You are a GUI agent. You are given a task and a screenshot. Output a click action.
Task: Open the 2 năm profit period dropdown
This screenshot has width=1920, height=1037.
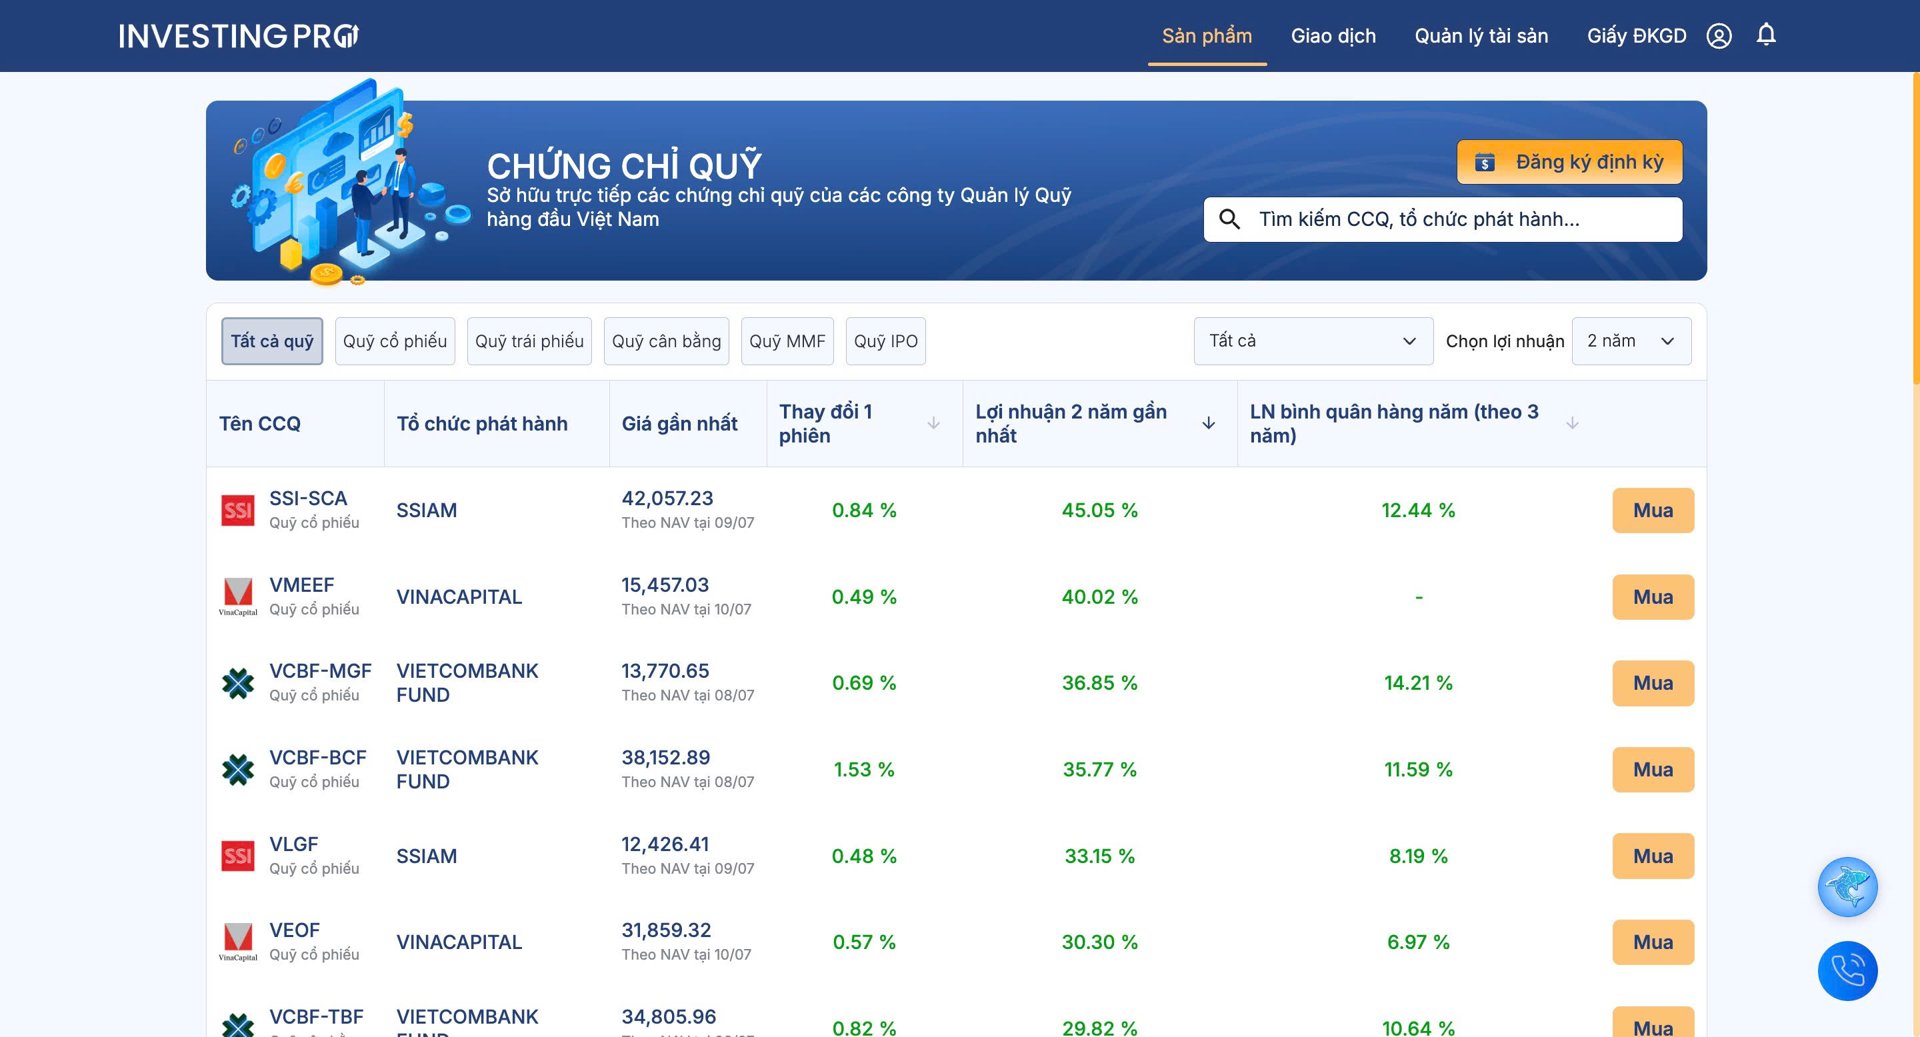[x=1631, y=341]
